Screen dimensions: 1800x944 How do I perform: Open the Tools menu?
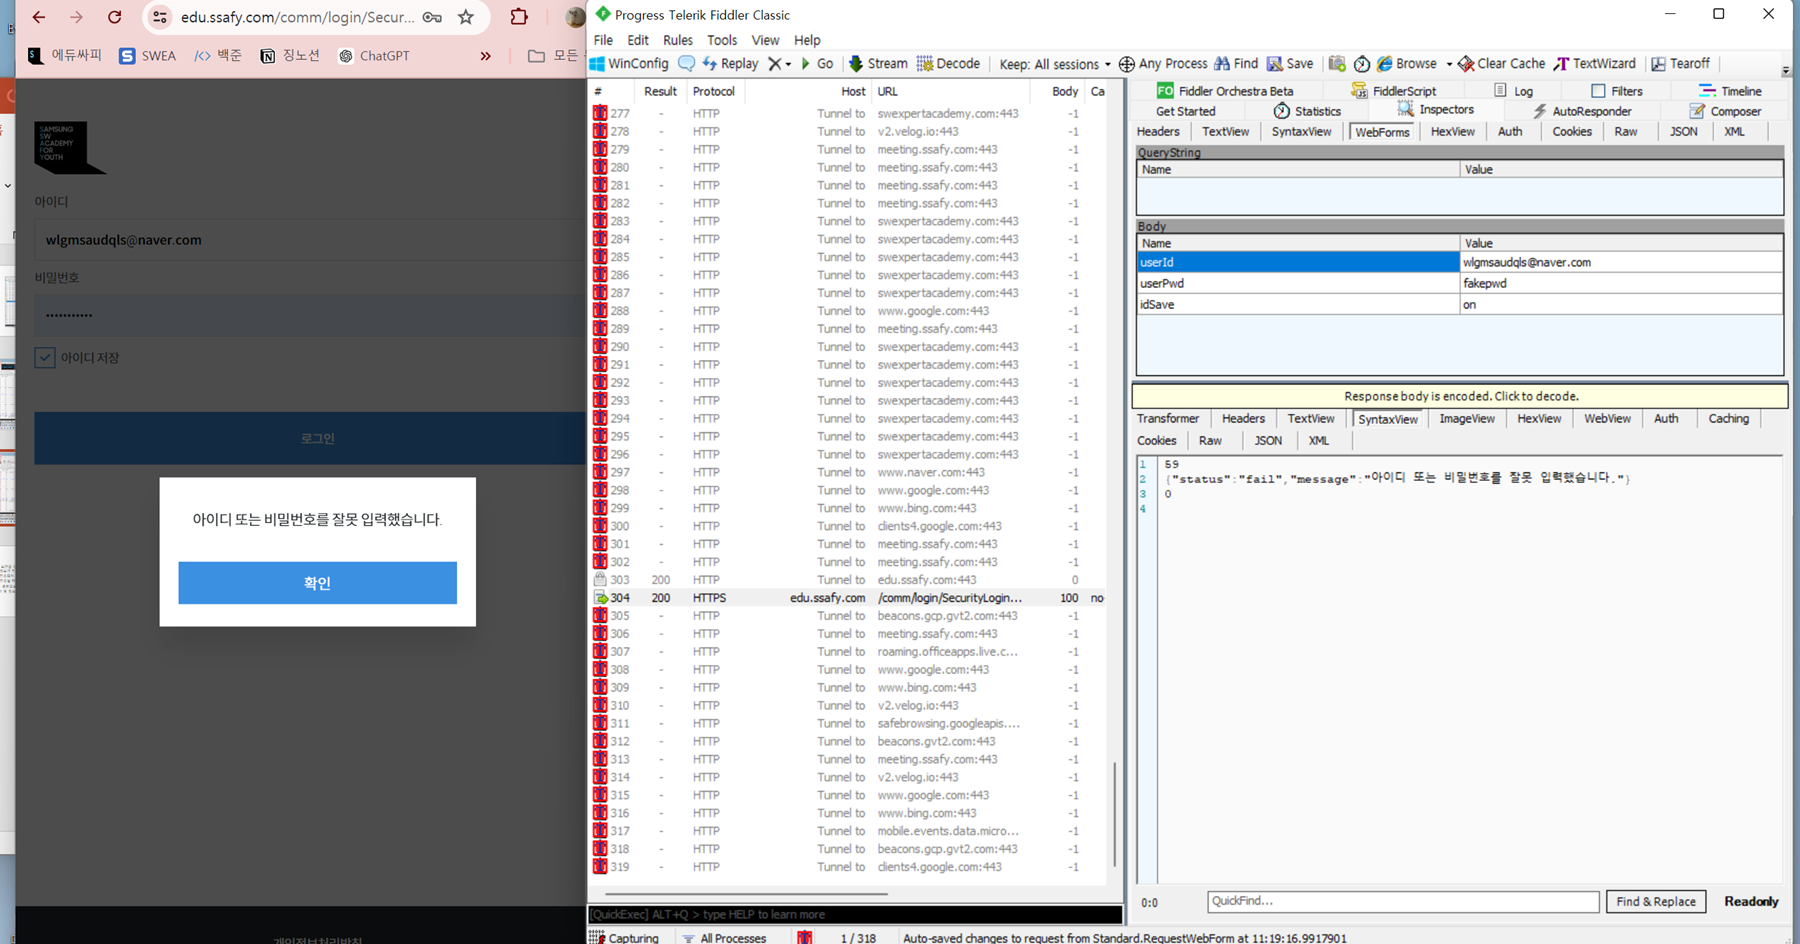pos(722,40)
